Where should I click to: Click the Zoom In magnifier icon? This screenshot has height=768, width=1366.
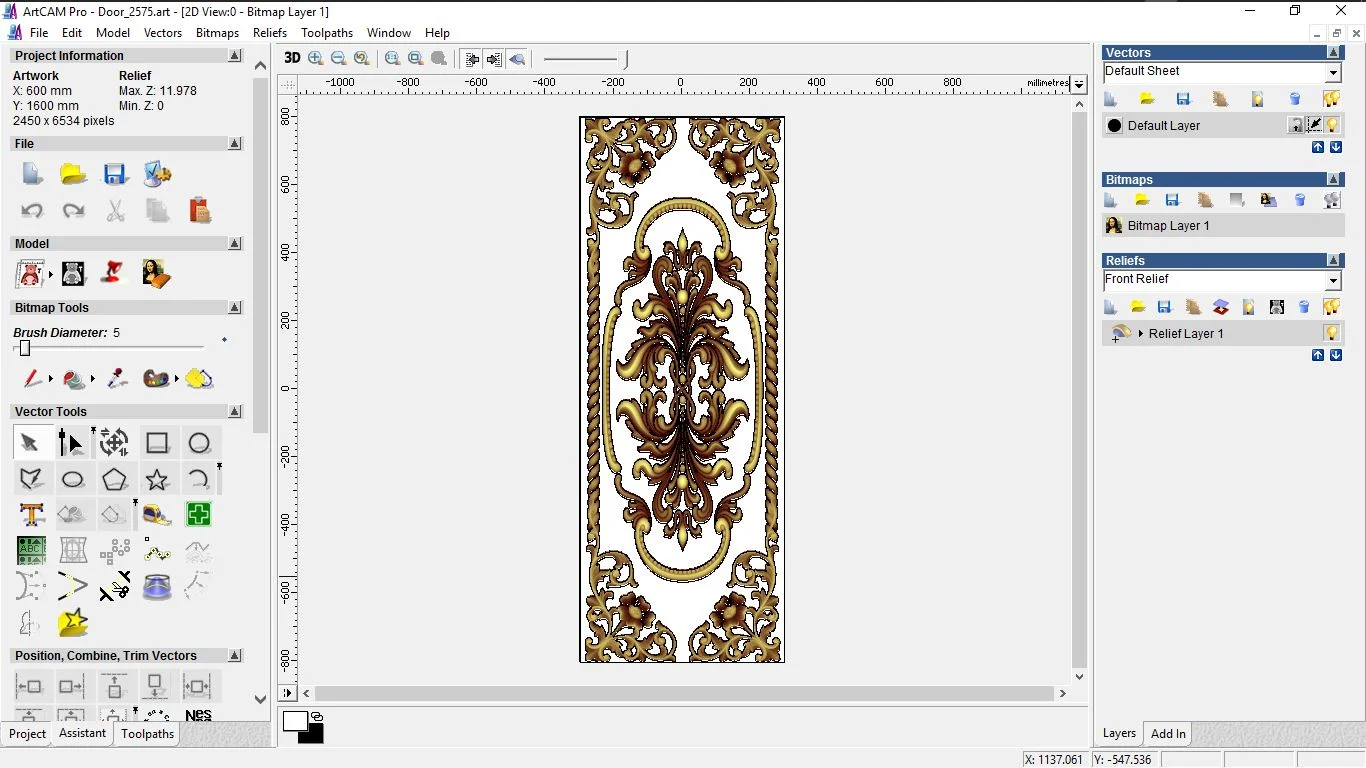pyautogui.click(x=316, y=59)
